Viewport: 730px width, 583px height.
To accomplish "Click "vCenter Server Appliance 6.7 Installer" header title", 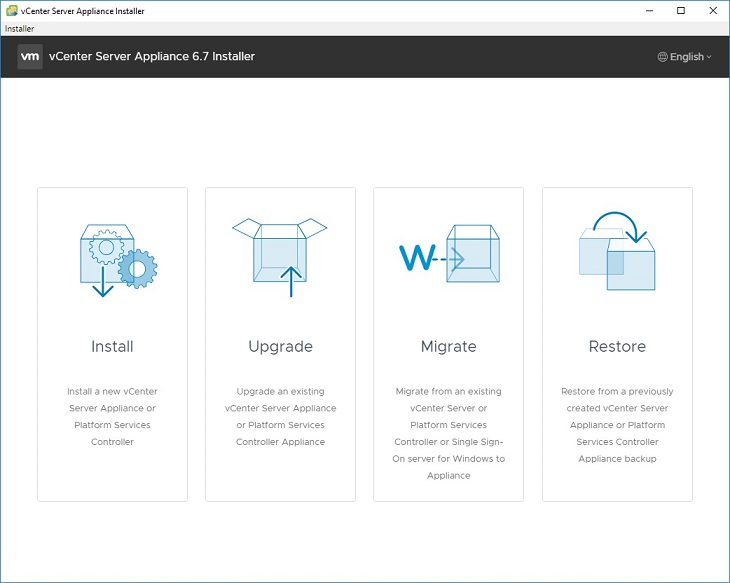I will tap(152, 56).
